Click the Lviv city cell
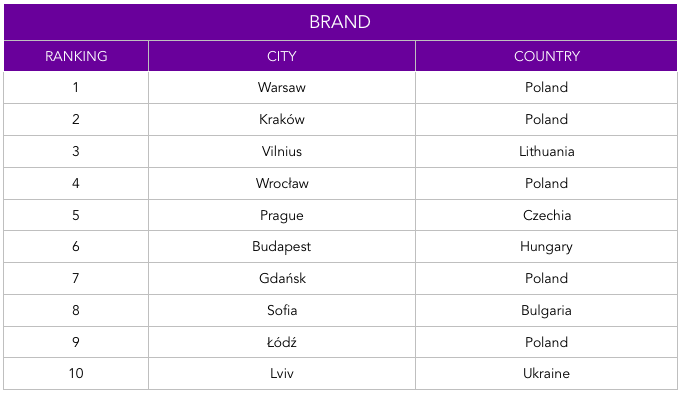The height and width of the screenshot is (394, 681). (281, 374)
